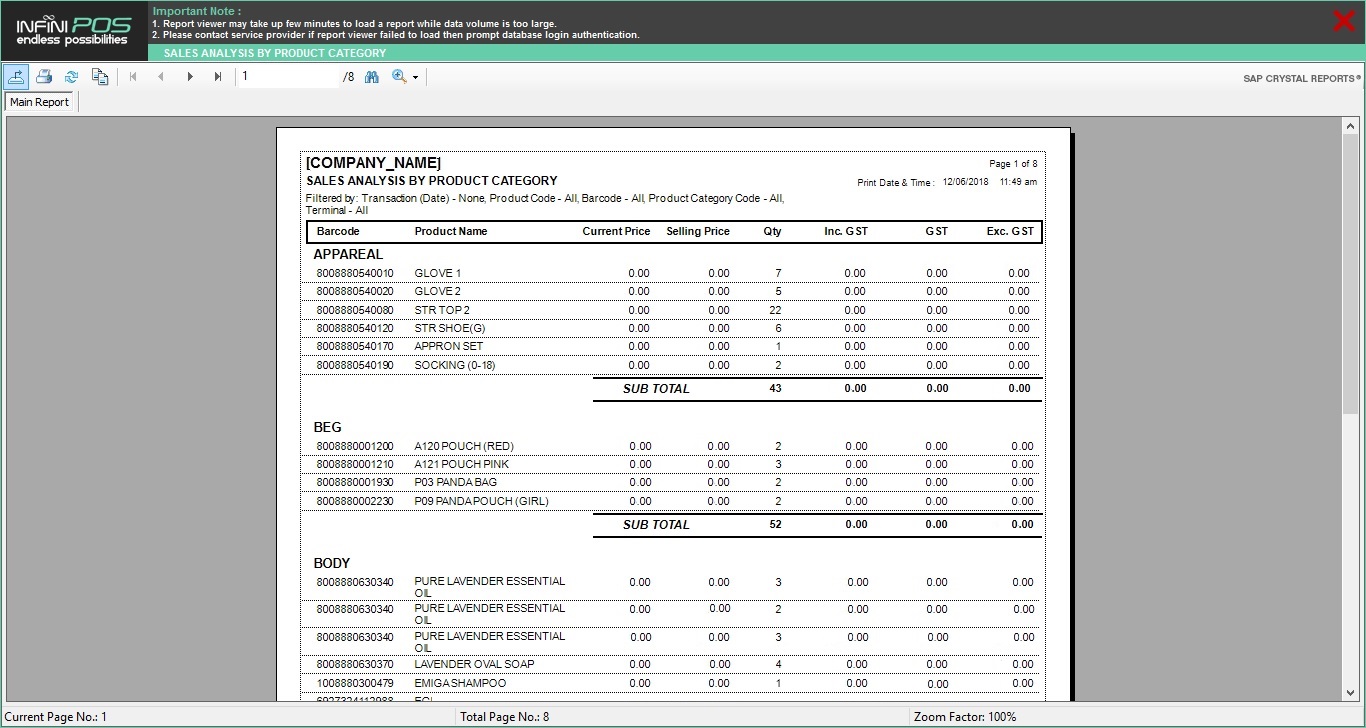Click the BEG category heading
The height and width of the screenshot is (728, 1366).
click(x=328, y=427)
